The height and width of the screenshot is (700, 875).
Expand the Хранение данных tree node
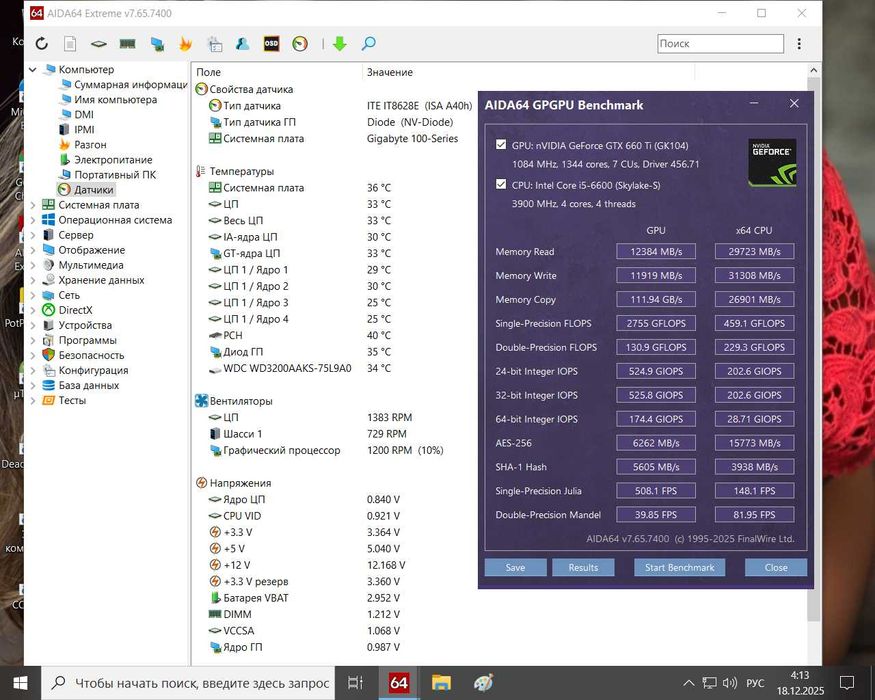33,280
